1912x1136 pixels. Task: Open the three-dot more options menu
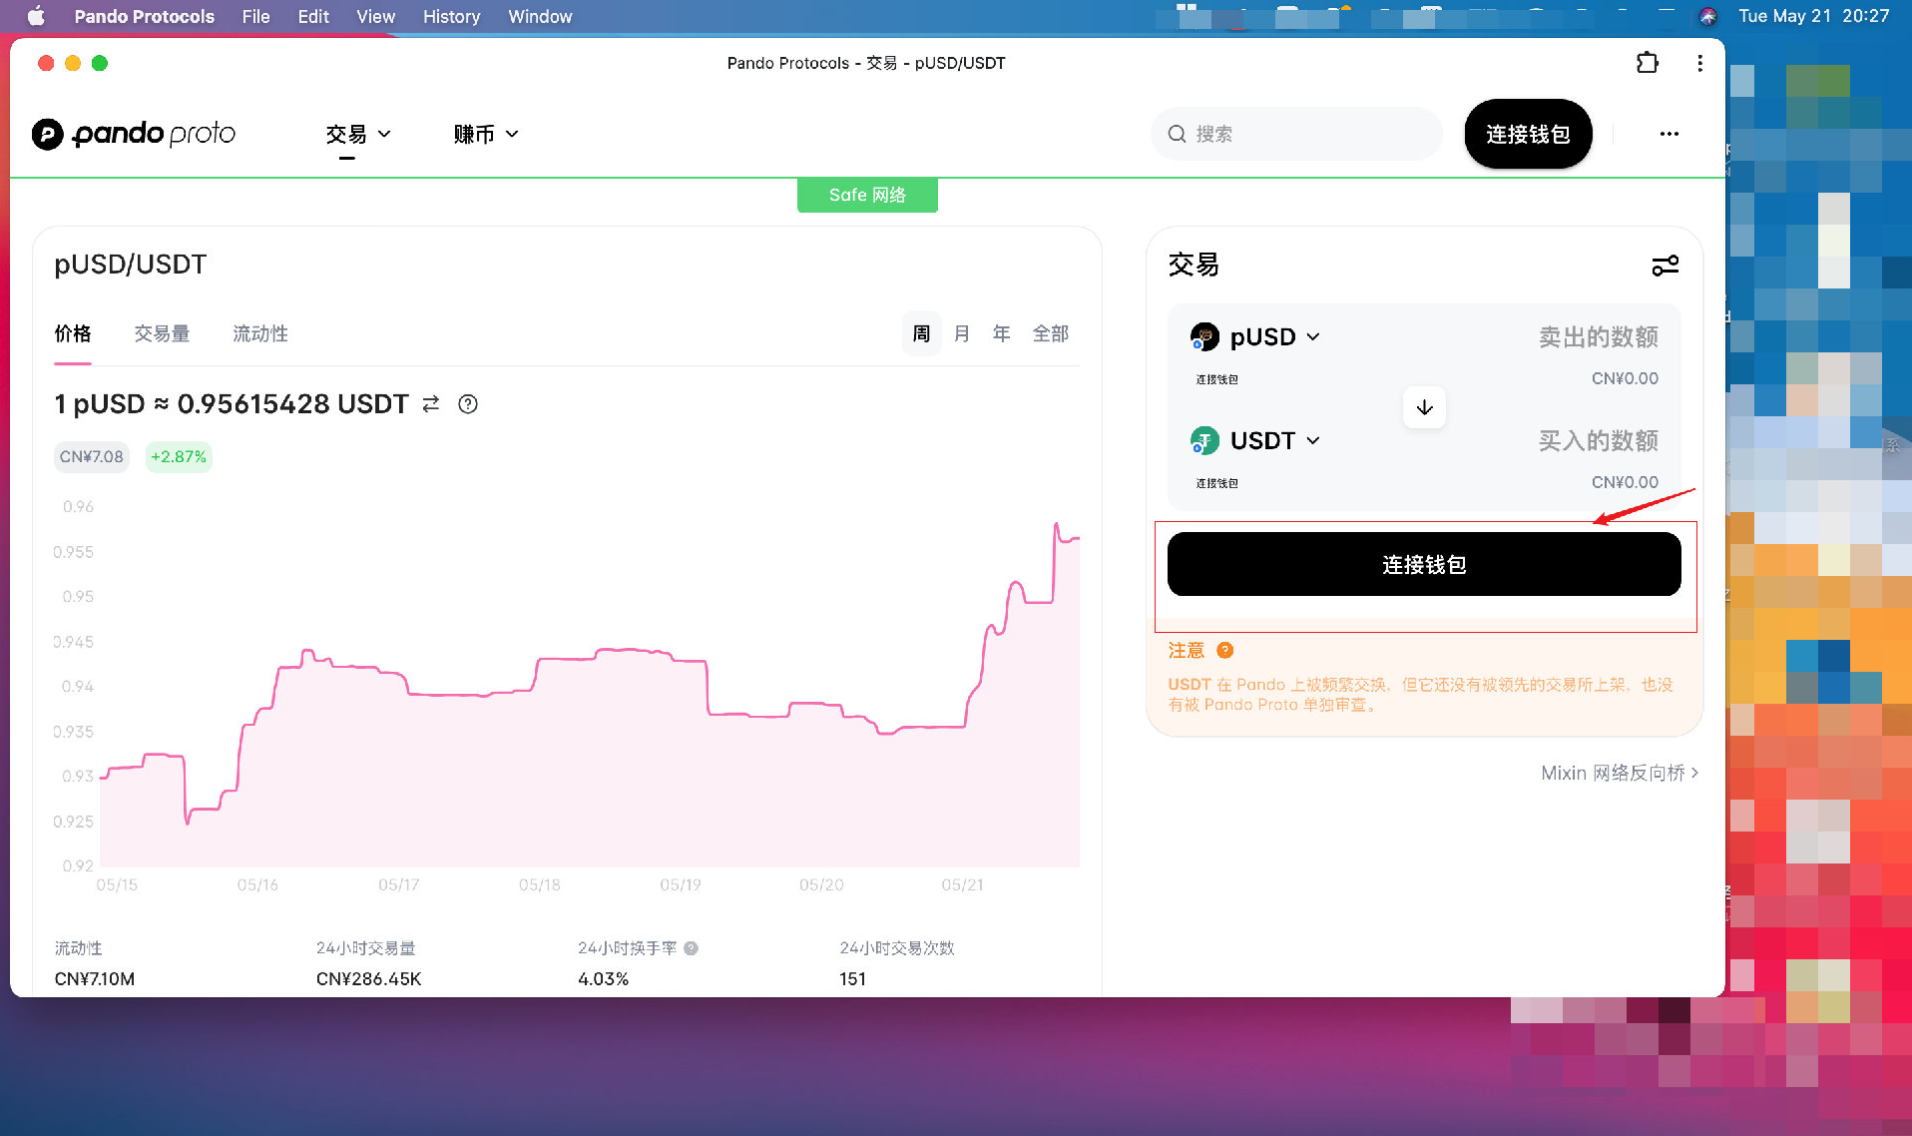point(1668,134)
